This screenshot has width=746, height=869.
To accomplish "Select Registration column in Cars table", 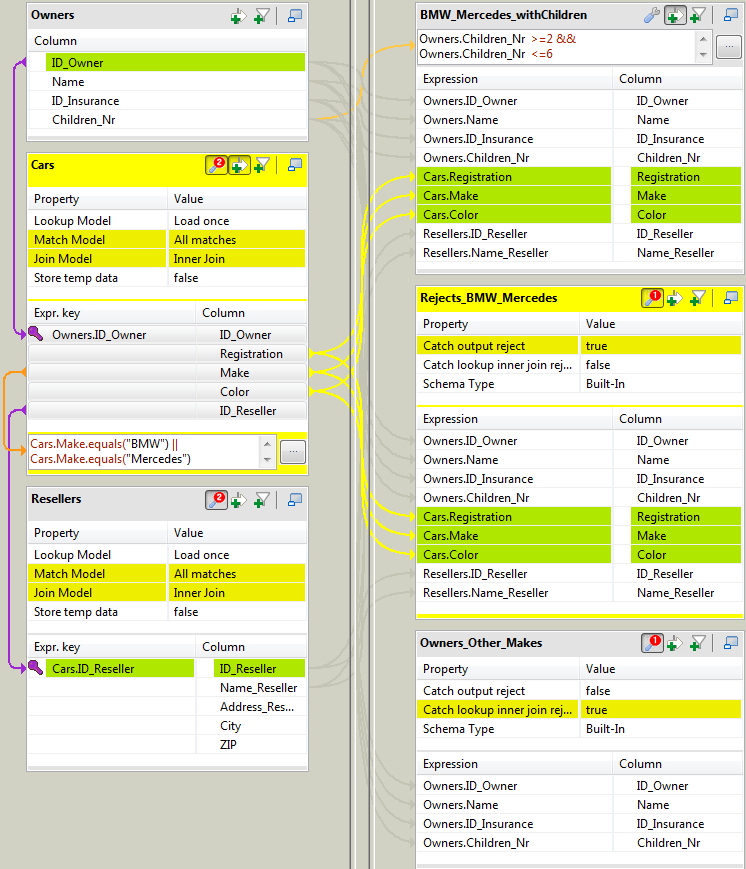I will [251, 354].
